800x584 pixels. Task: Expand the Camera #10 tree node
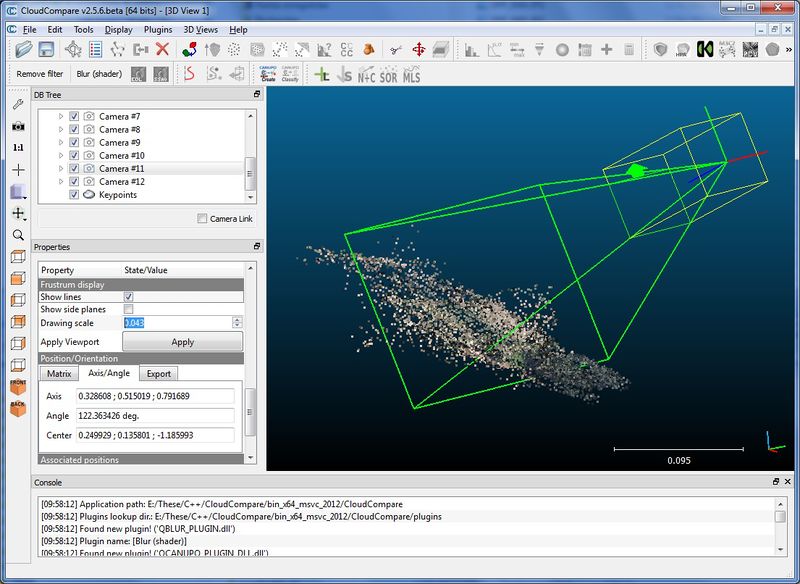click(61, 156)
